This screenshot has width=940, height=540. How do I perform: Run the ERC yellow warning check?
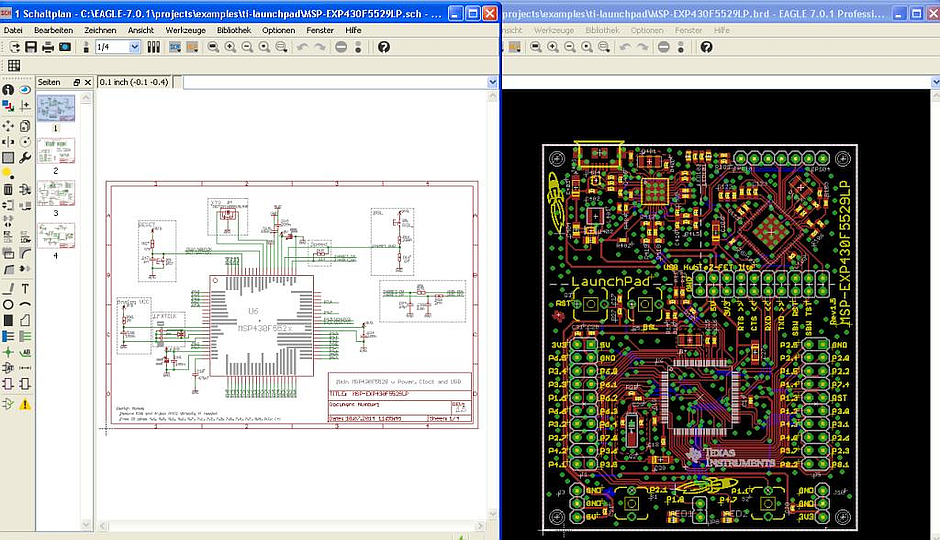click(25, 405)
